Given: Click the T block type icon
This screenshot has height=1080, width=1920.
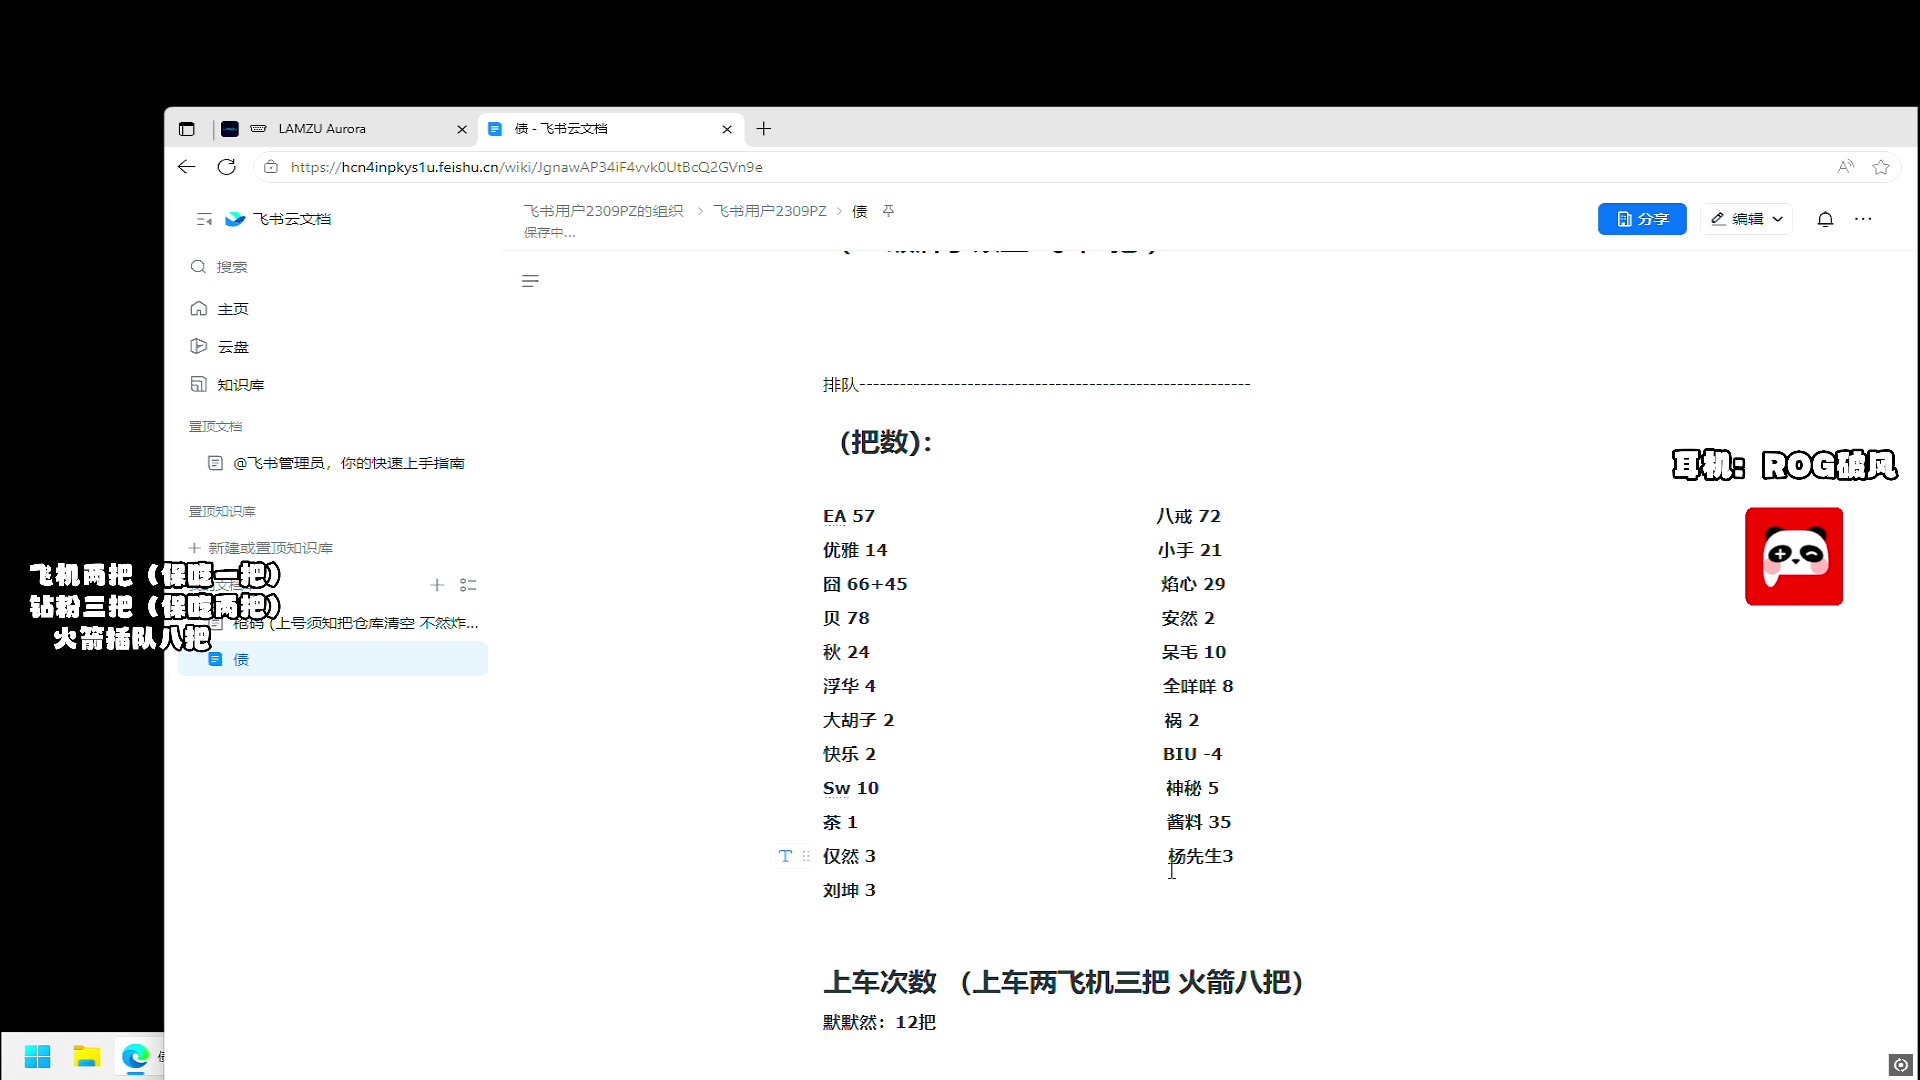Looking at the screenshot, I should (785, 856).
